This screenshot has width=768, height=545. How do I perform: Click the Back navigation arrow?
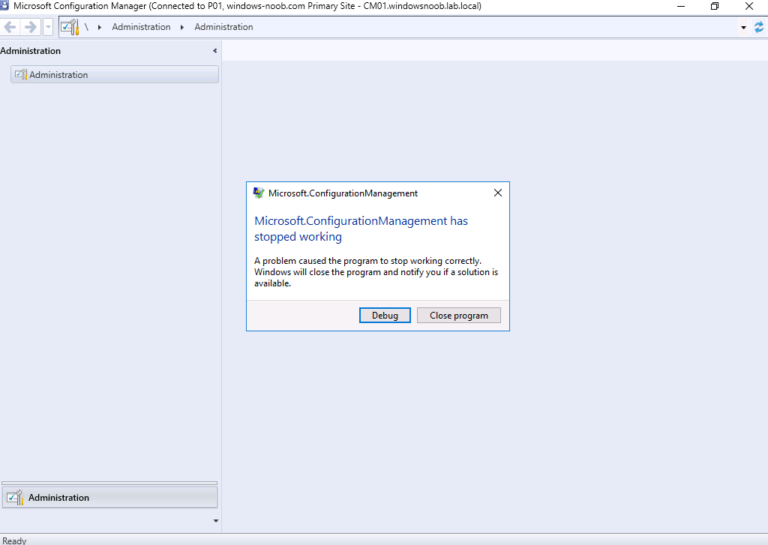pos(11,27)
